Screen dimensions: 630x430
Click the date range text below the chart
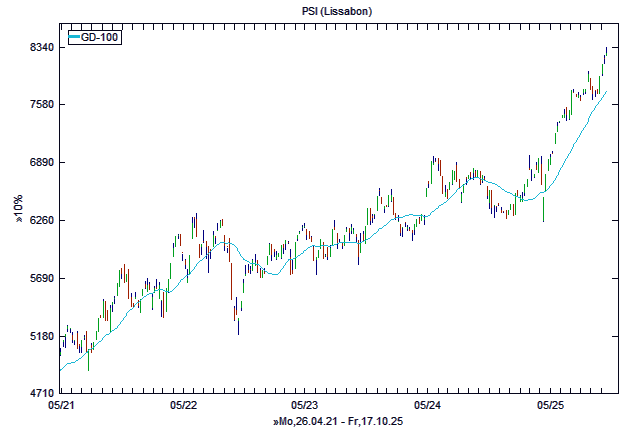click(x=338, y=422)
